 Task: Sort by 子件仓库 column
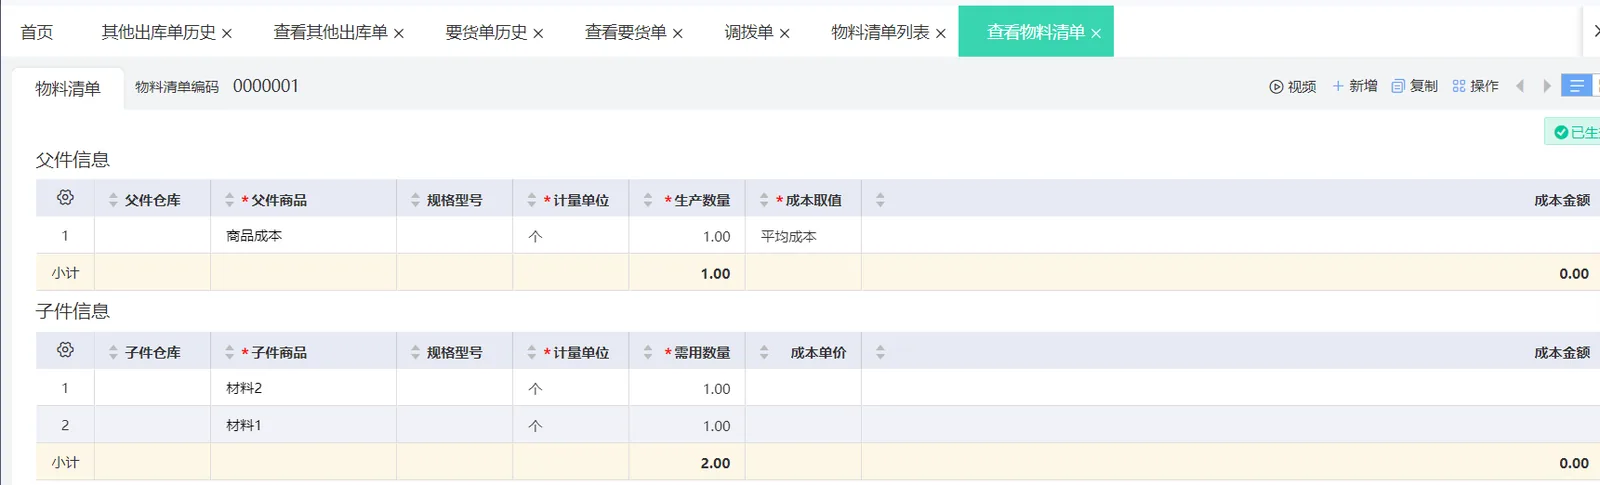point(113,352)
